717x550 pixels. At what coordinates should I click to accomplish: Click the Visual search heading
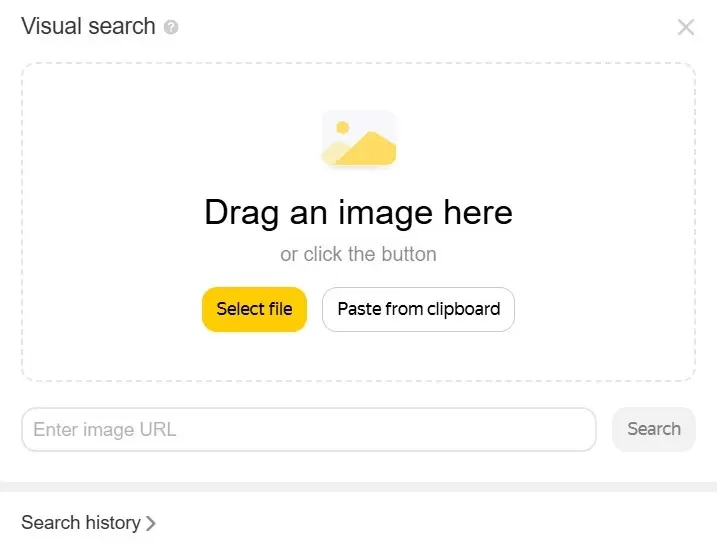(88, 26)
